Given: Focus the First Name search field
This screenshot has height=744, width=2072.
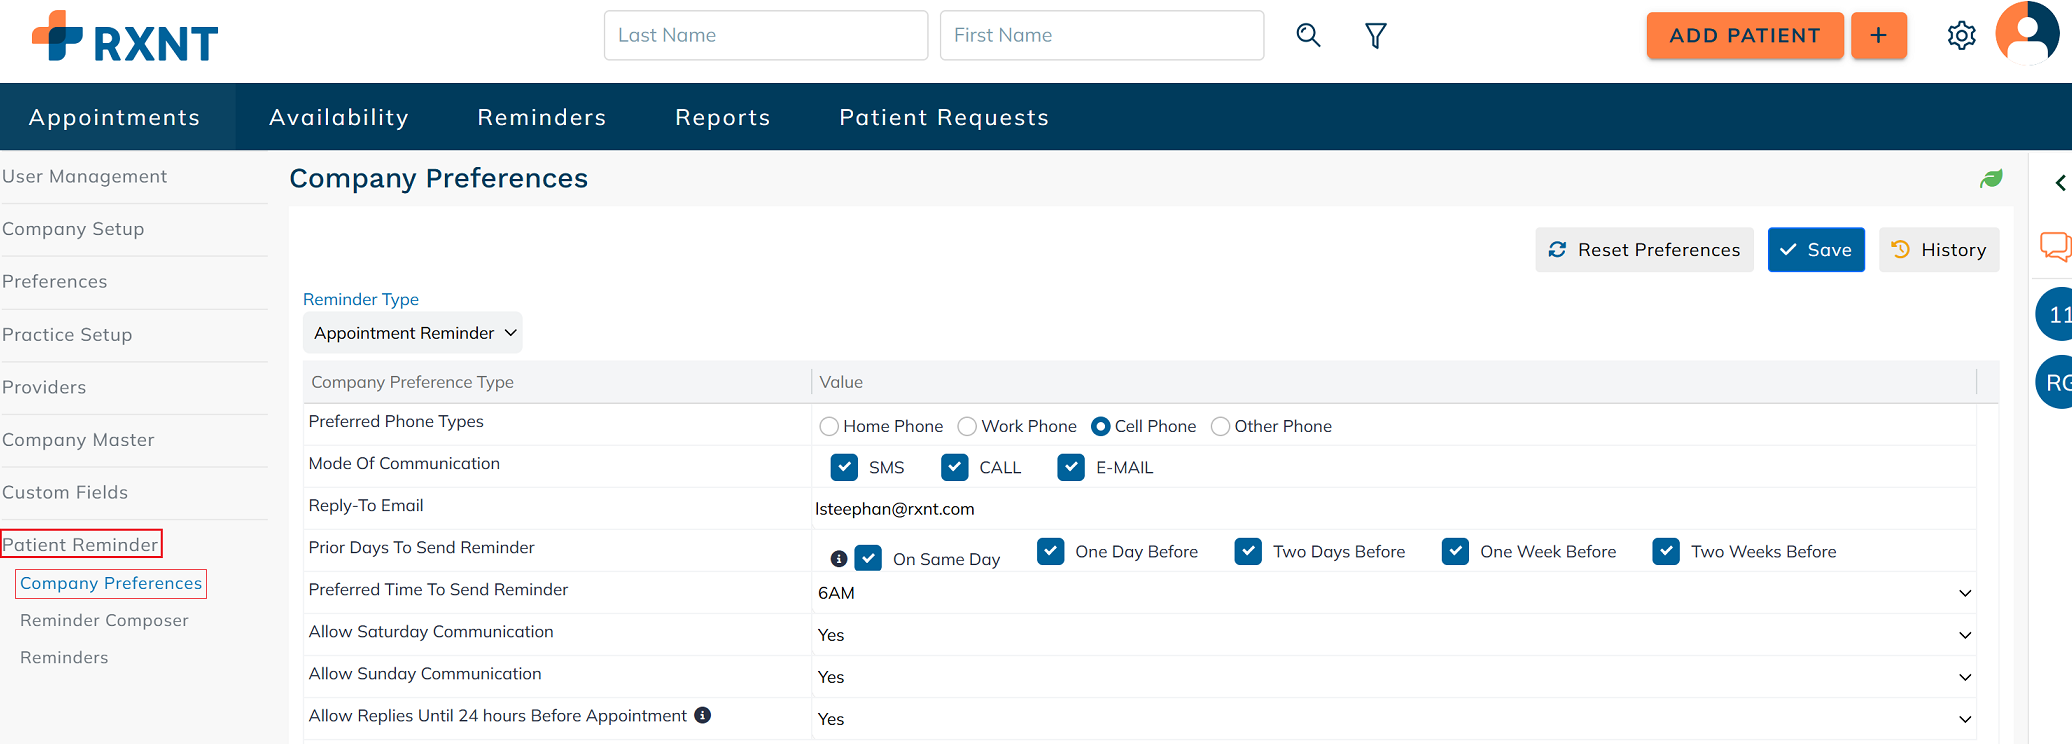Looking at the screenshot, I should click(1102, 36).
